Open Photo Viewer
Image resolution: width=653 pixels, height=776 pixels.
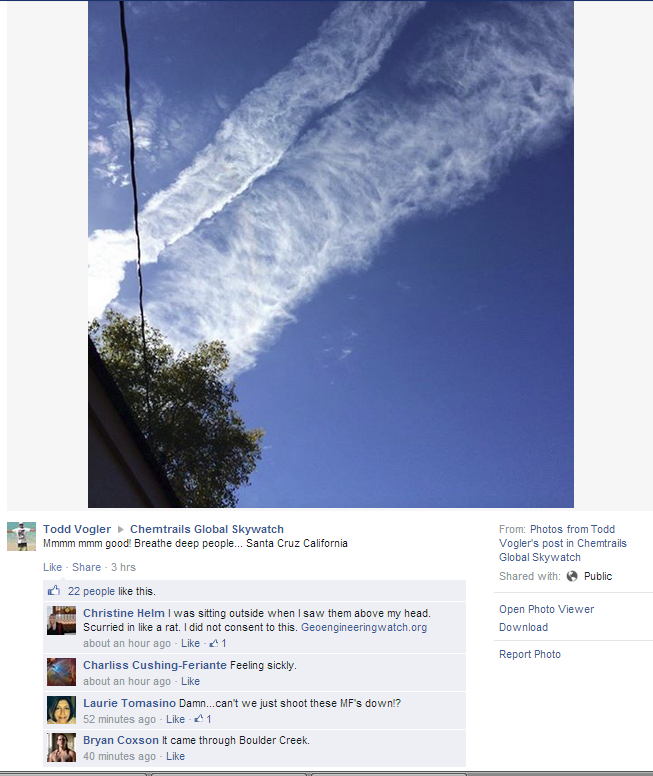pos(547,609)
